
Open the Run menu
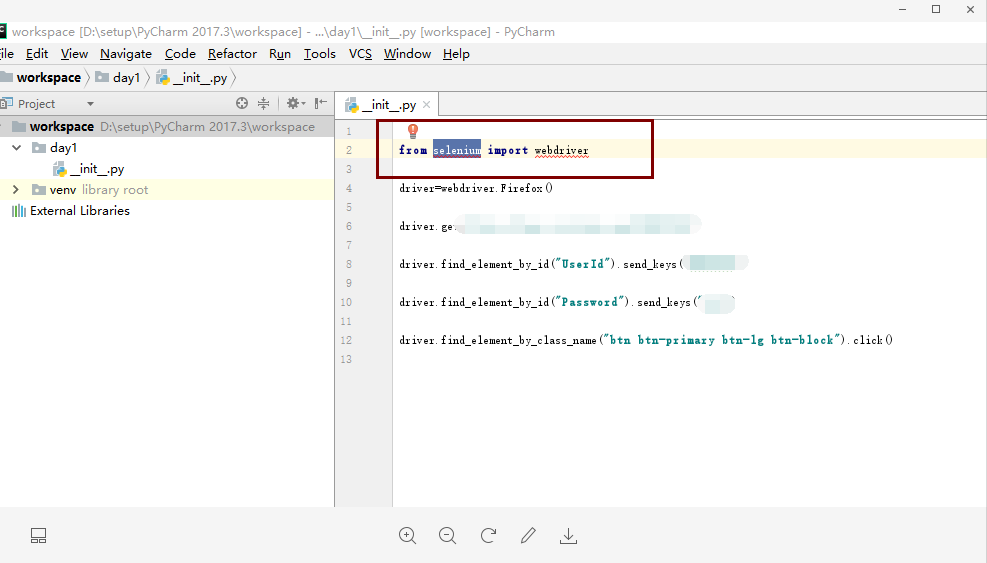pos(279,54)
